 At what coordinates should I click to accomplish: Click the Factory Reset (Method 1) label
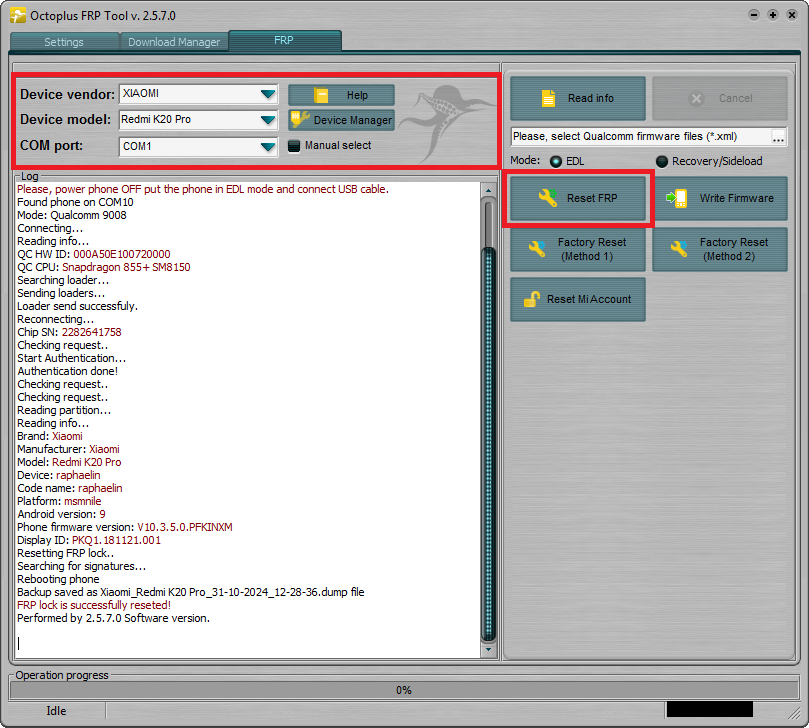591,249
